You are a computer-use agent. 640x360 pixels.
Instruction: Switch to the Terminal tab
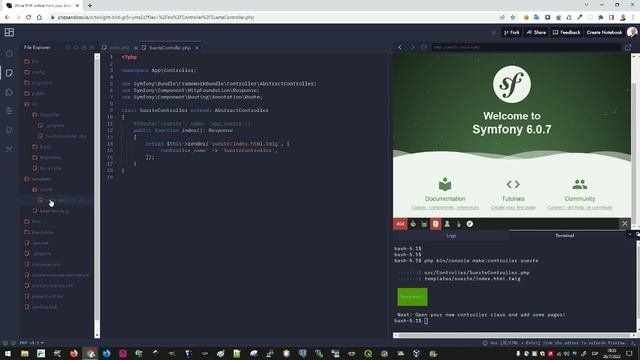pyautogui.click(x=564, y=236)
